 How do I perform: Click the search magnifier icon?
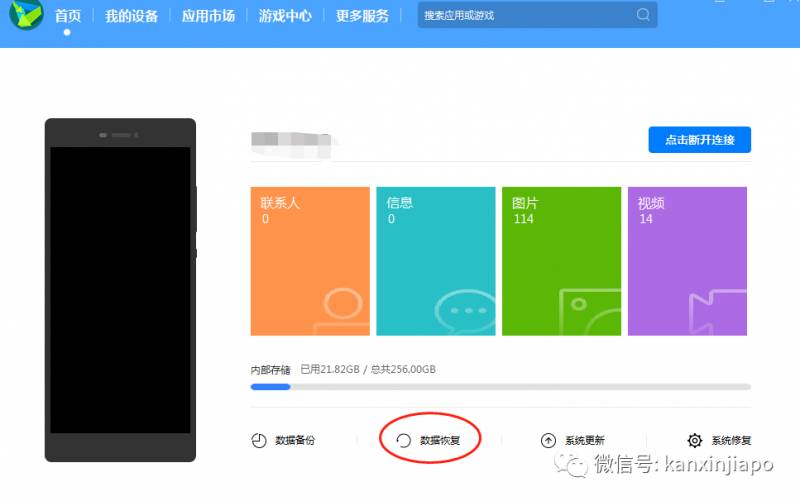tap(643, 15)
